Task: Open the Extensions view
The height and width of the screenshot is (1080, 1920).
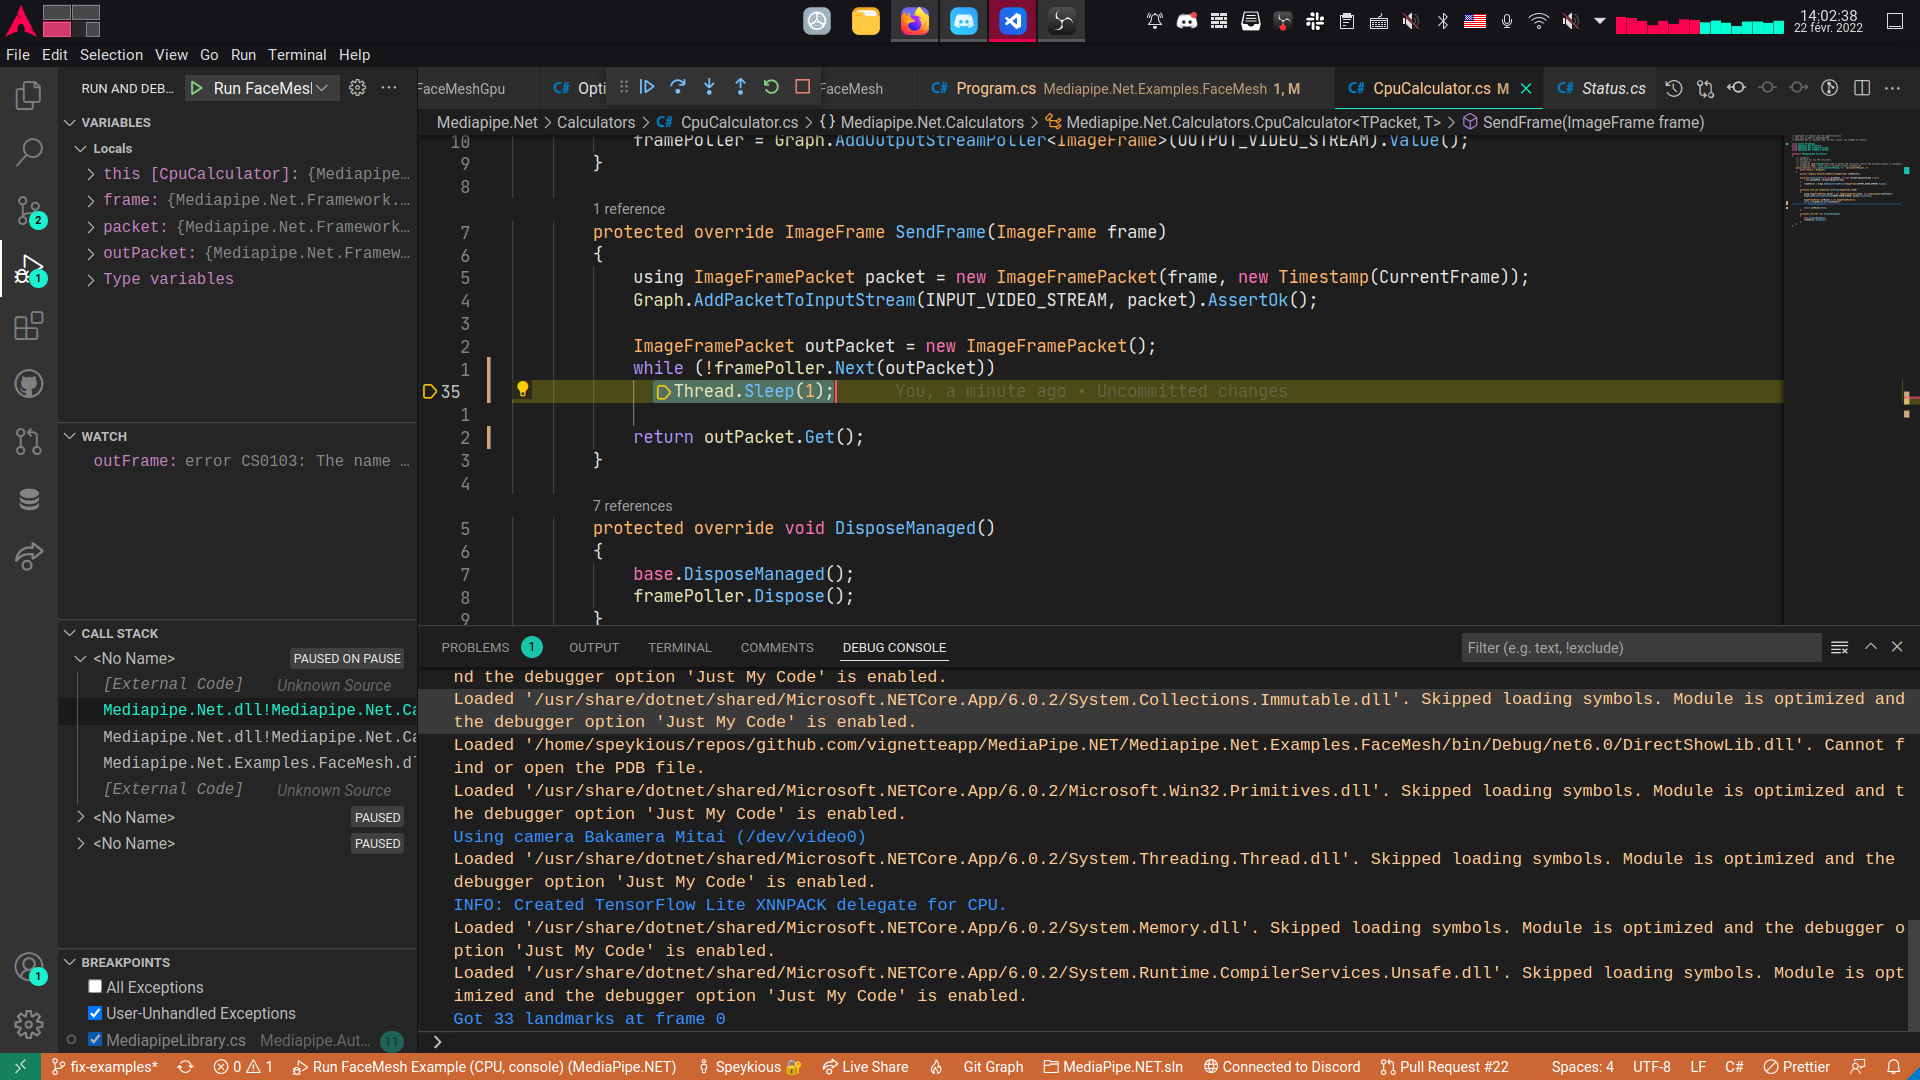Action: (29, 326)
